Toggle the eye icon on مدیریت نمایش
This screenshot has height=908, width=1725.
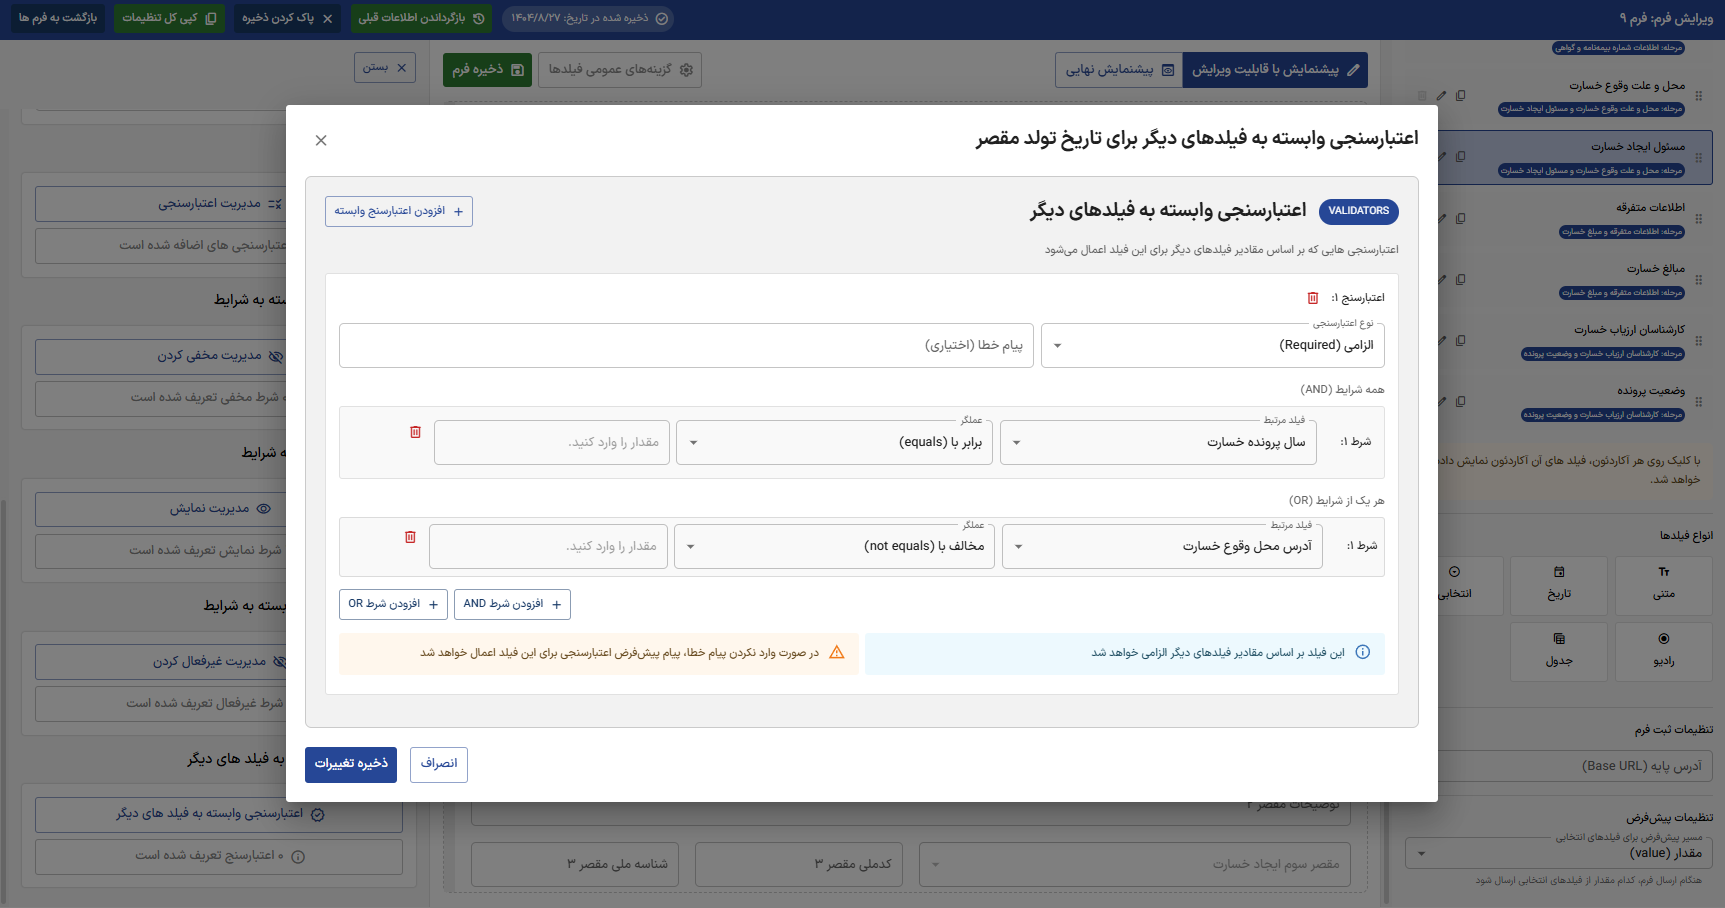(263, 508)
